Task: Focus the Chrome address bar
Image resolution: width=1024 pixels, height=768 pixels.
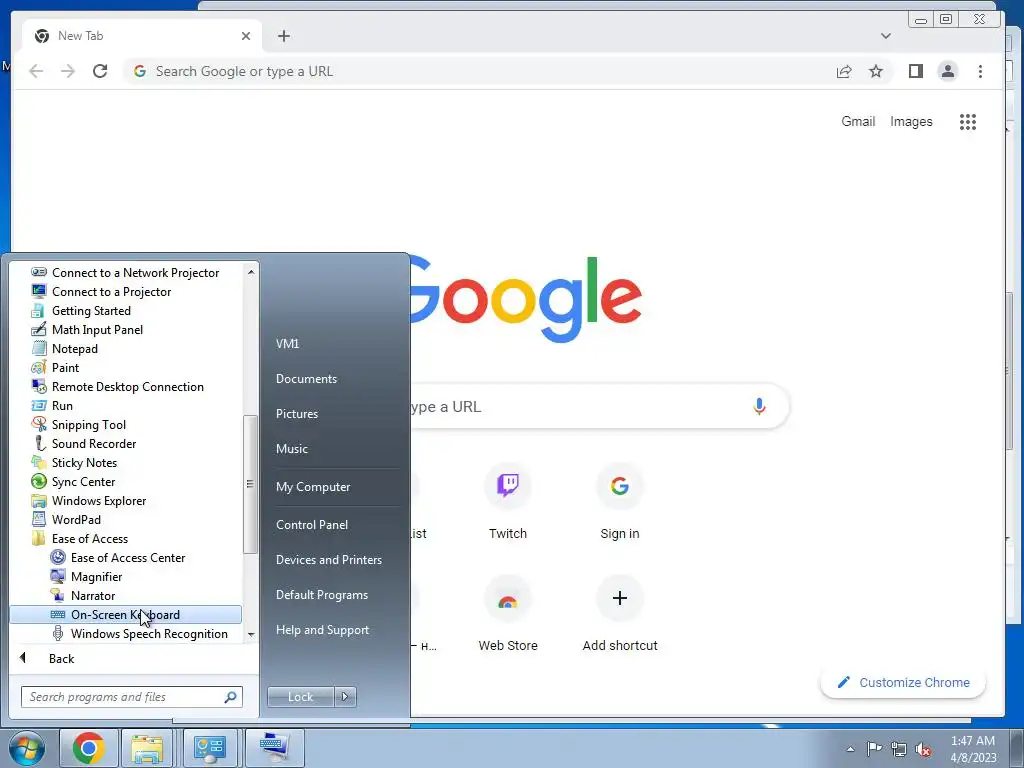Action: (483, 71)
